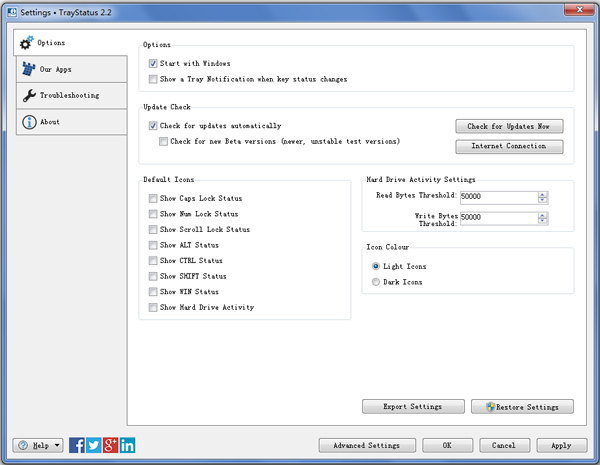Open Advanced Settings
600x465 pixels.
pos(367,445)
